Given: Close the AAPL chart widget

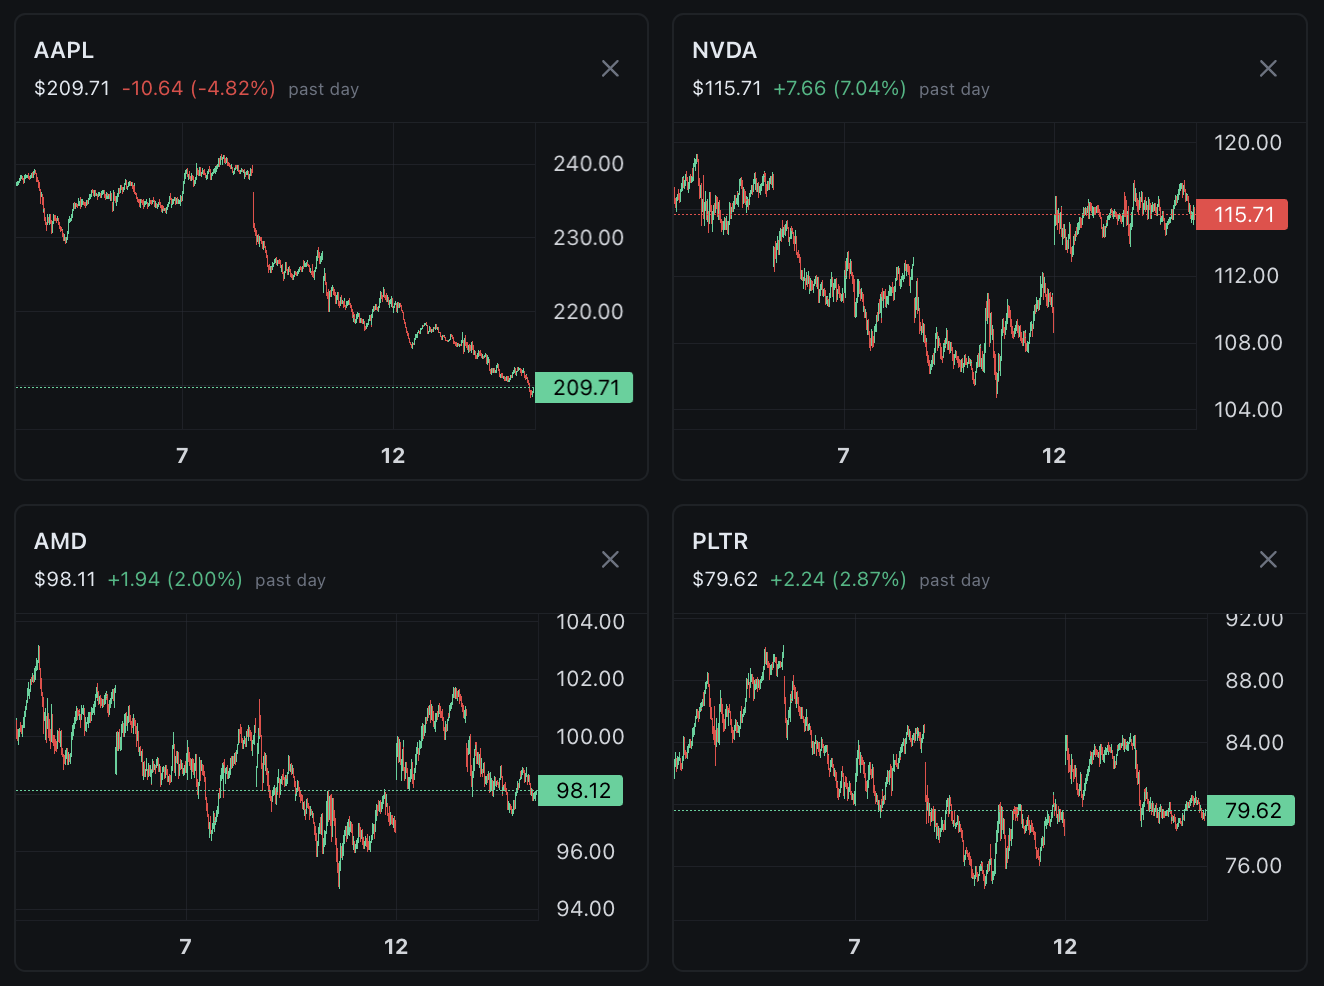Looking at the screenshot, I should [x=610, y=68].
